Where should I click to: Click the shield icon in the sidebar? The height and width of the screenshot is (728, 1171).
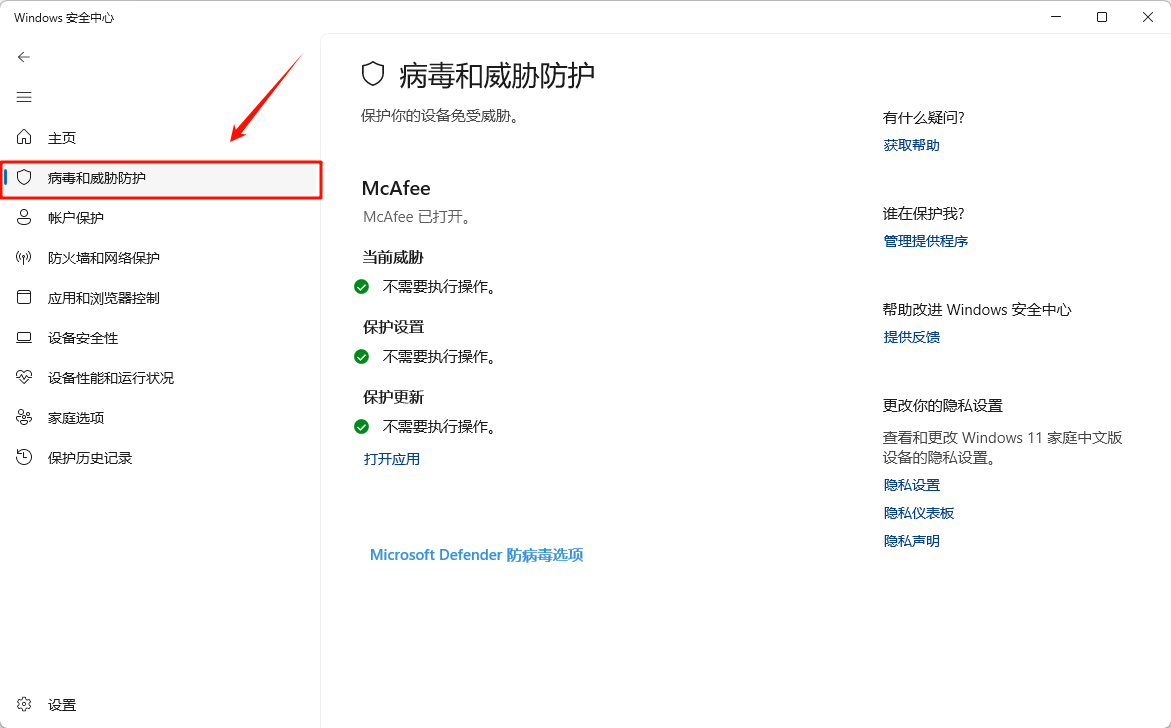pos(24,177)
